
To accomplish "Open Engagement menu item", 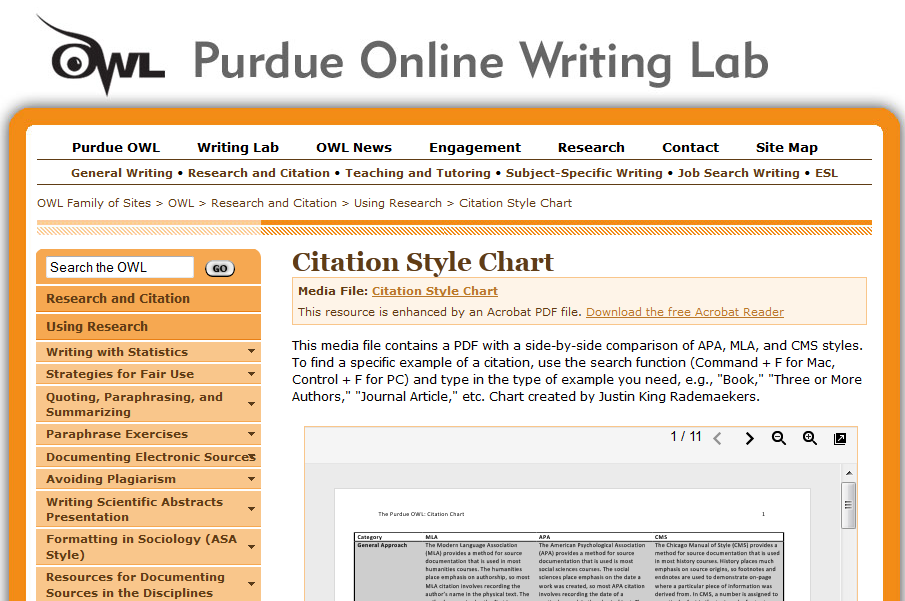I will tap(475, 148).
